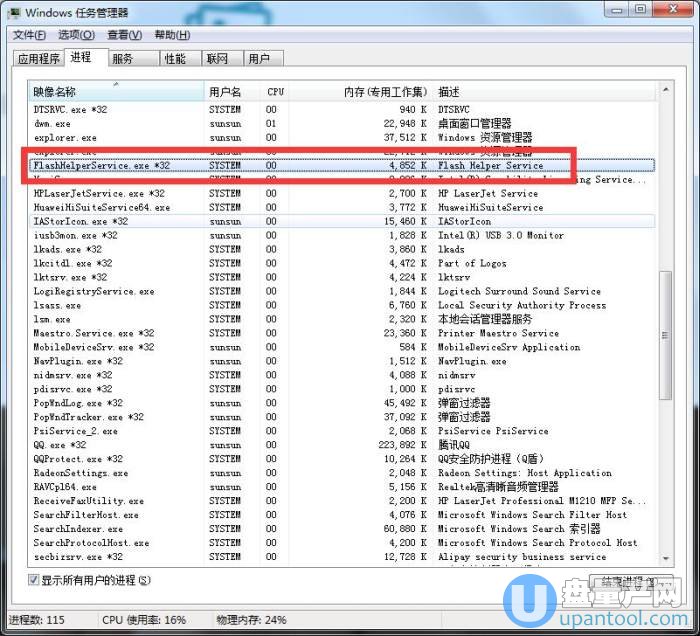Switch to the 用户 tab

click(258, 59)
